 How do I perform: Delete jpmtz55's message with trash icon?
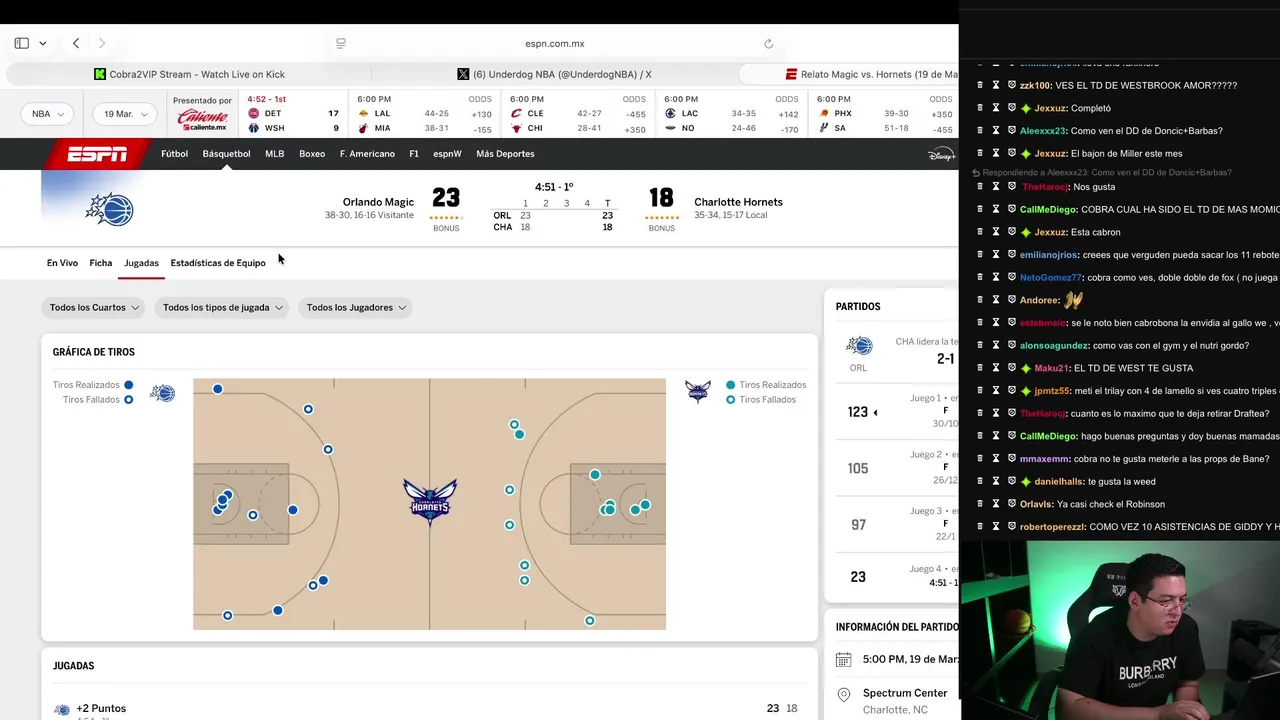coord(980,390)
